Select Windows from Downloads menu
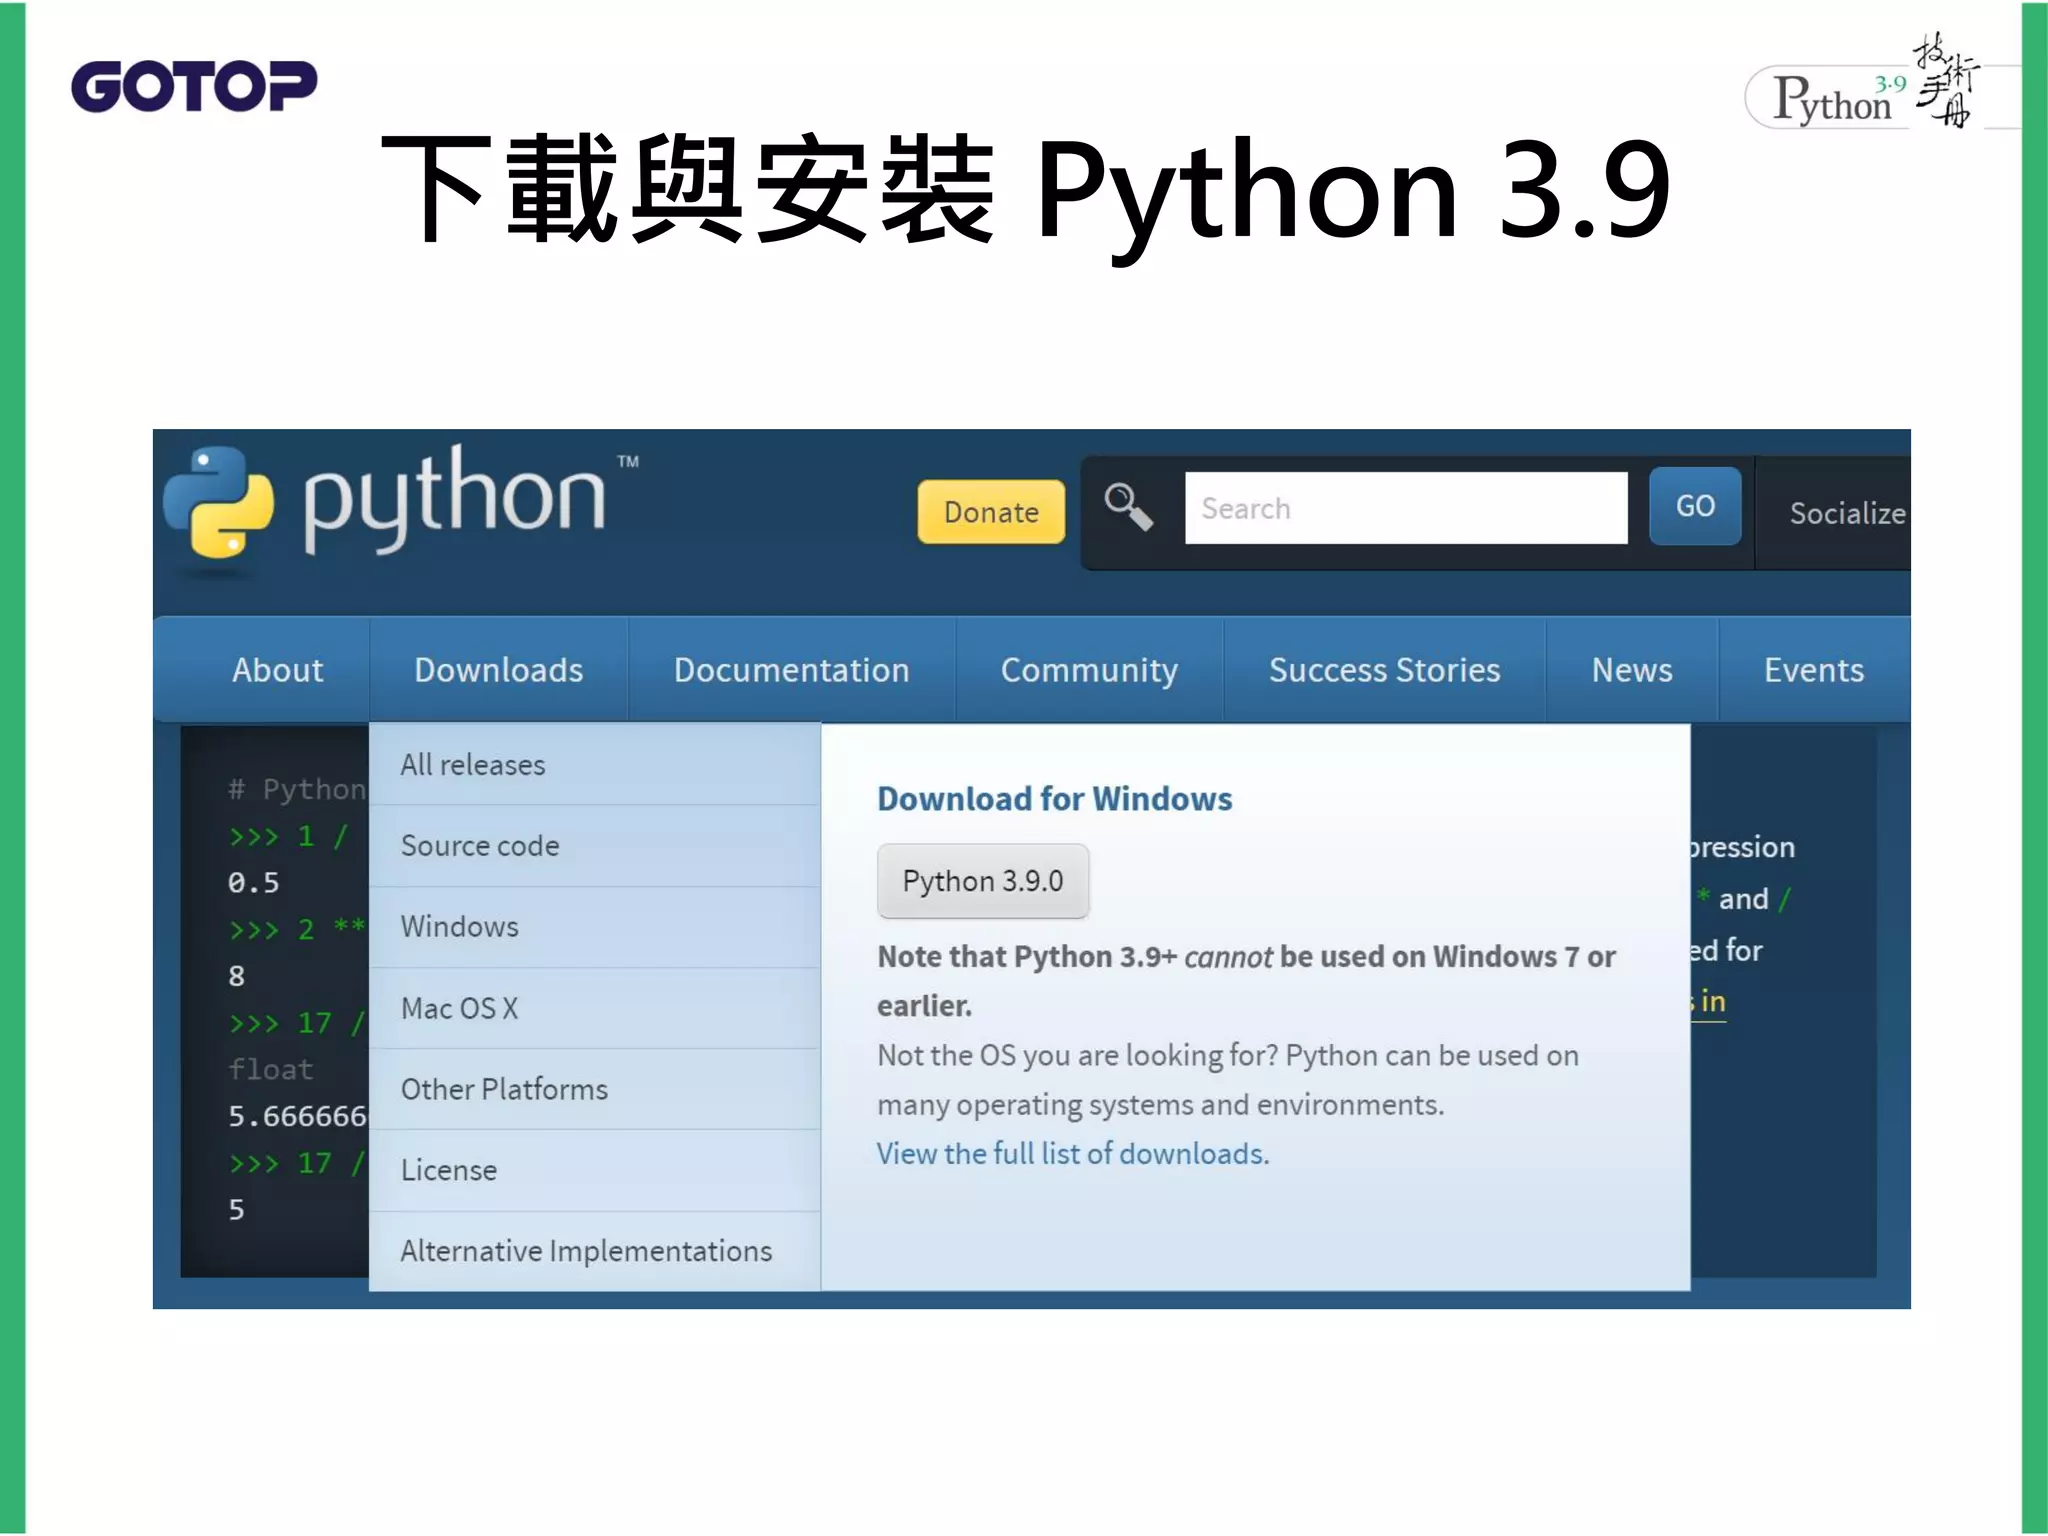 595,927
